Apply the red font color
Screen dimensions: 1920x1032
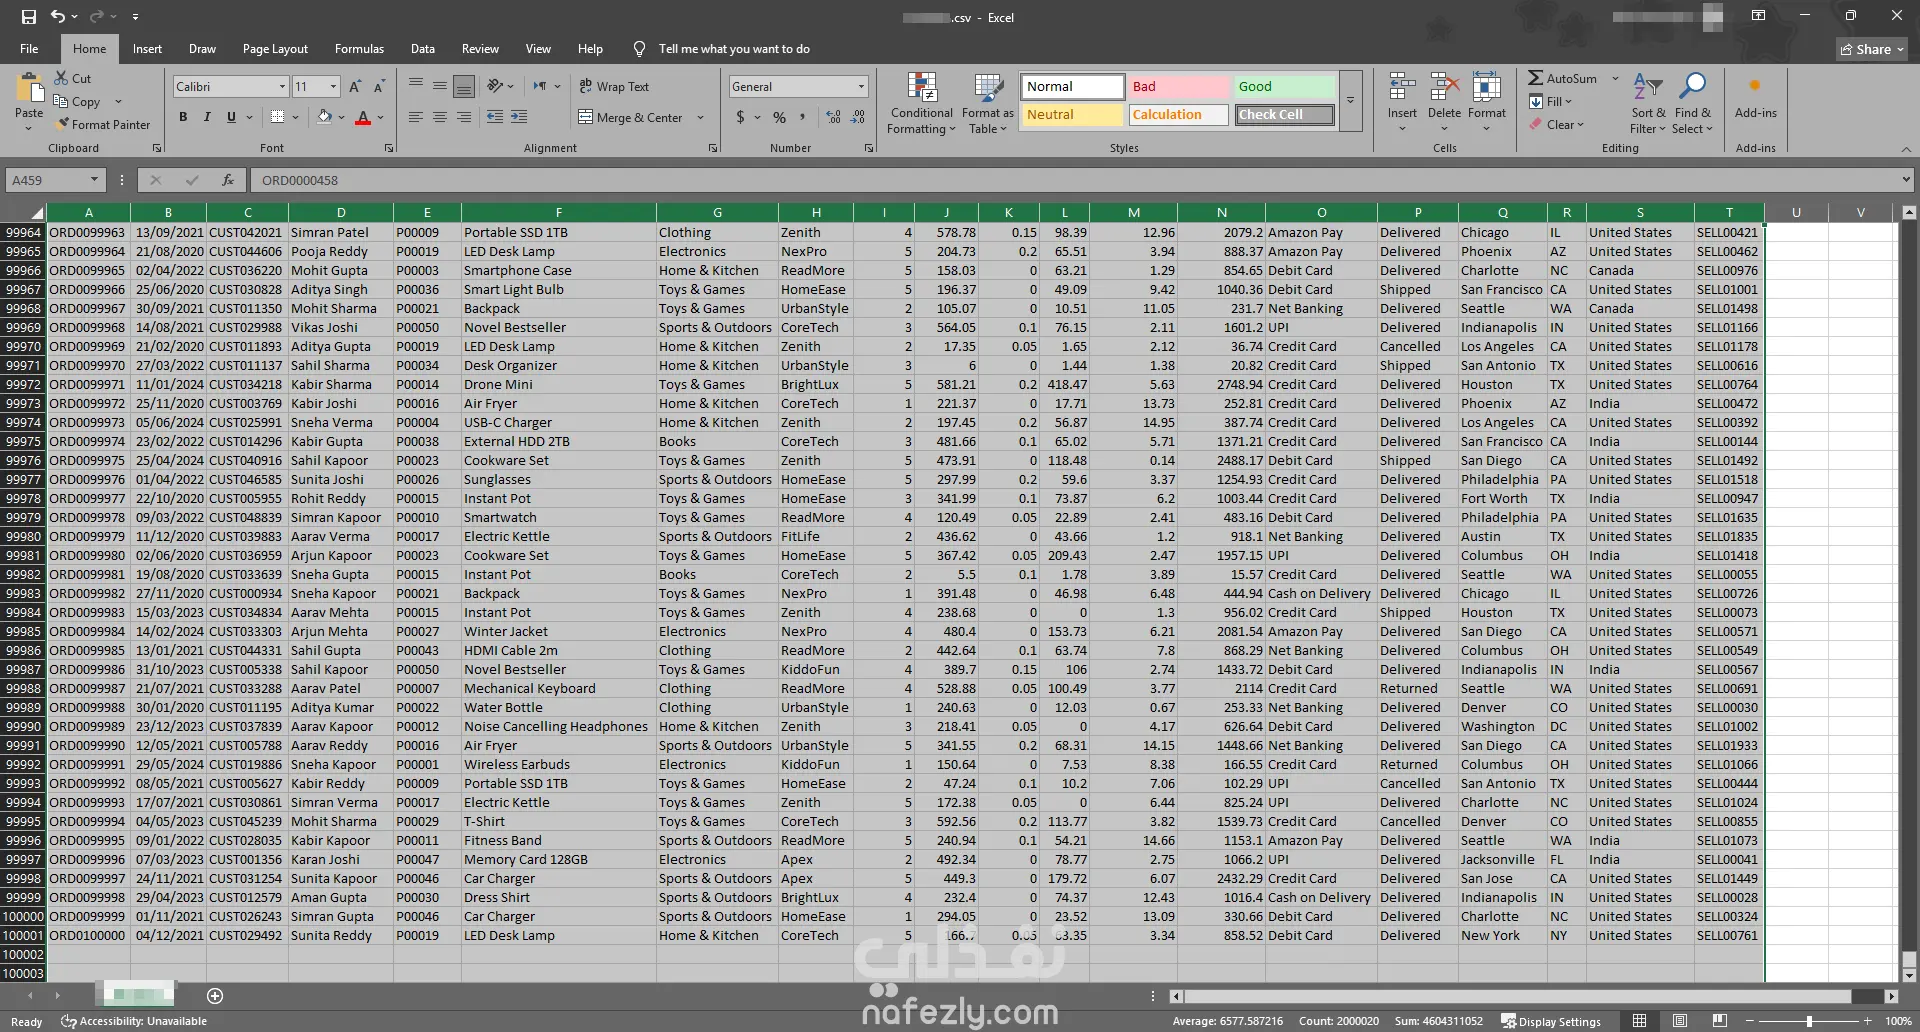tap(363, 117)
